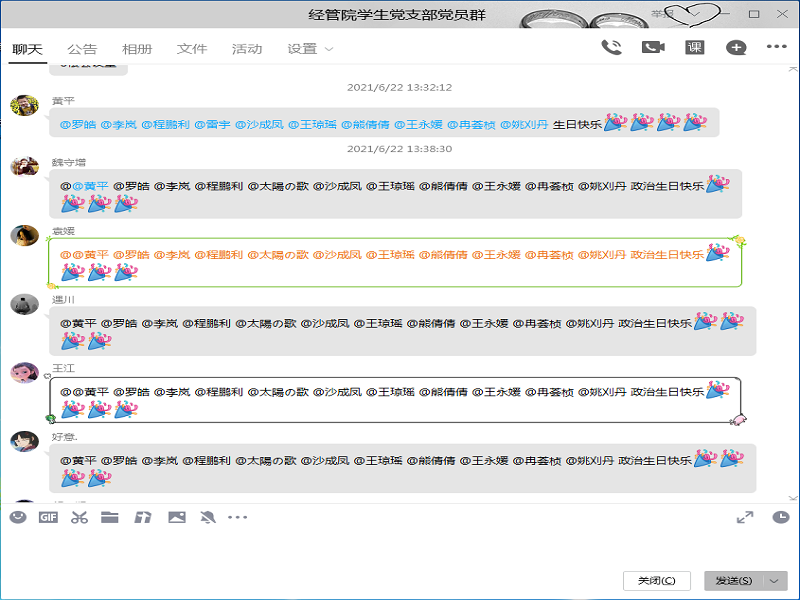Select the scissors screenshot tool
The height and width of the screenshot is (600, 800).
pos(79,517)
